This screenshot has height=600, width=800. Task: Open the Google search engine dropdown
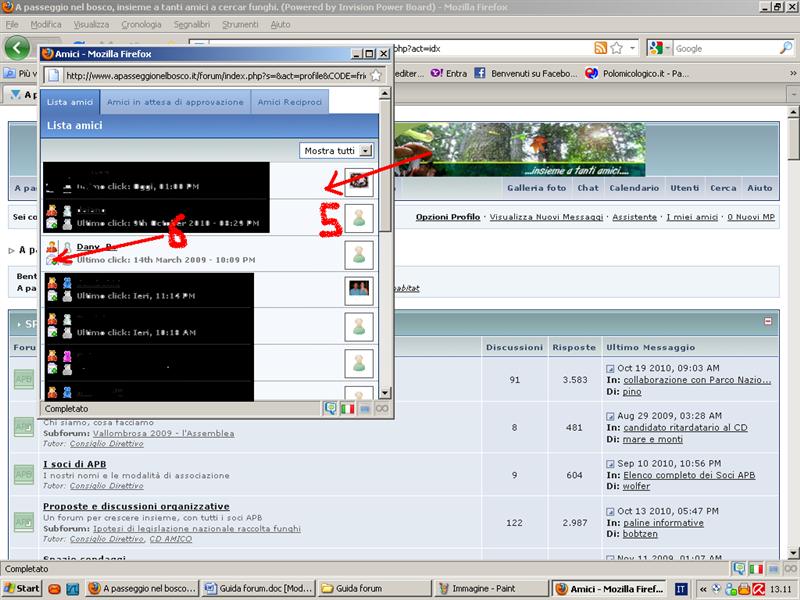click(659, 48)
